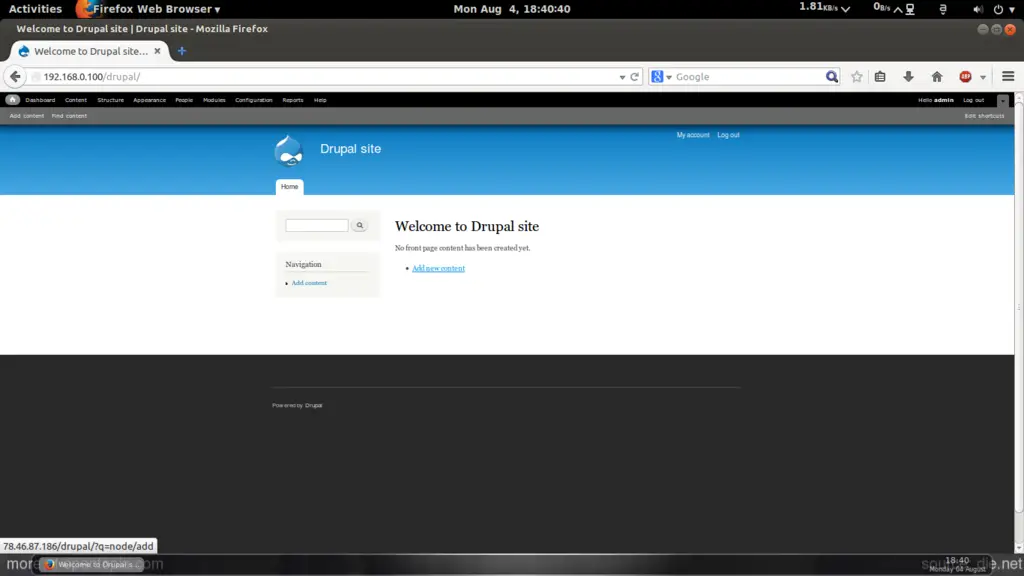Viewport: 1024px width, 576px height.
Task: Open the Appearance admin menu item
Action: coord(150,100)
